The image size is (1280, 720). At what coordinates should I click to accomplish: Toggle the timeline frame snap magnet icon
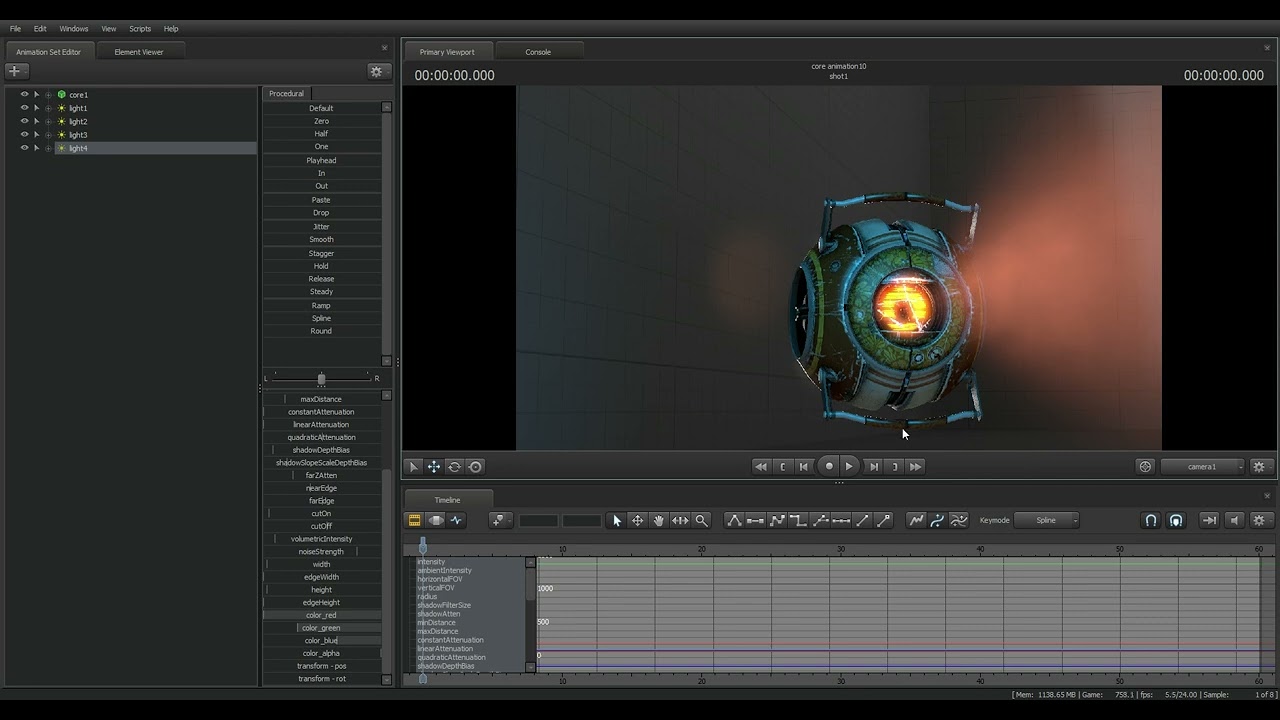click(1176, 520)
